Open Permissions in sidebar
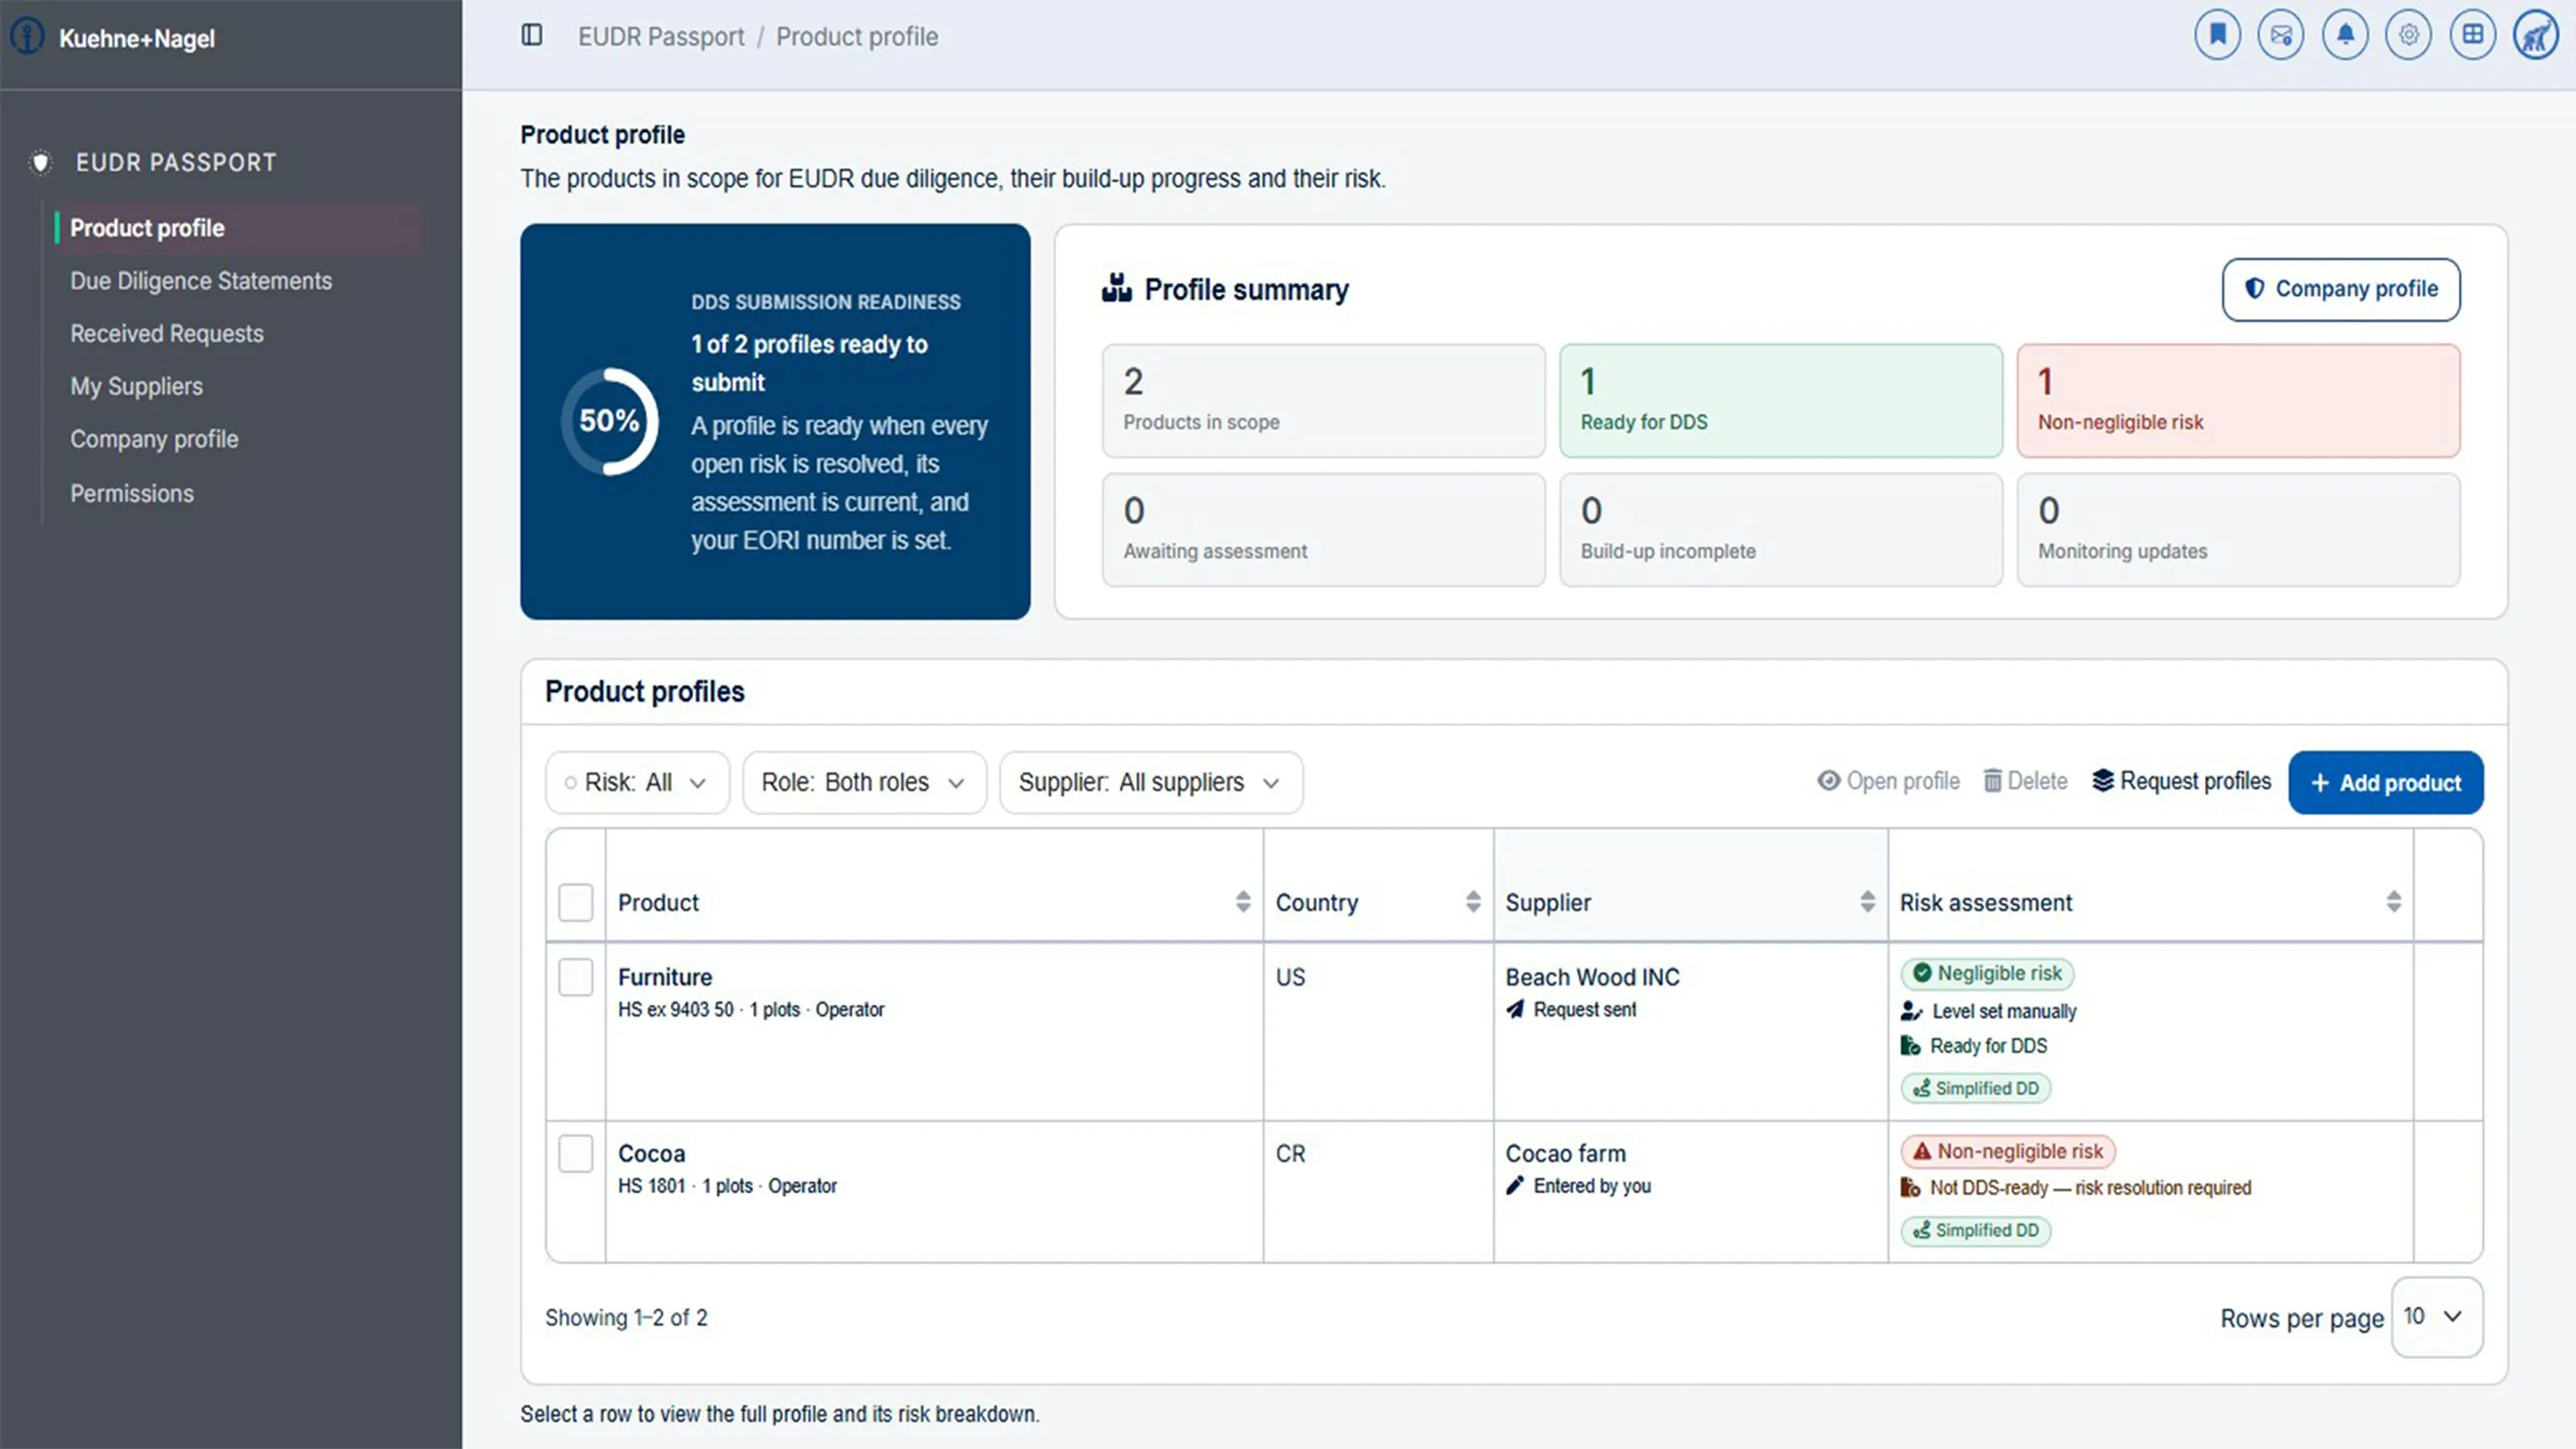This screenshot has width=2576, height=1449. pos(132,493)
